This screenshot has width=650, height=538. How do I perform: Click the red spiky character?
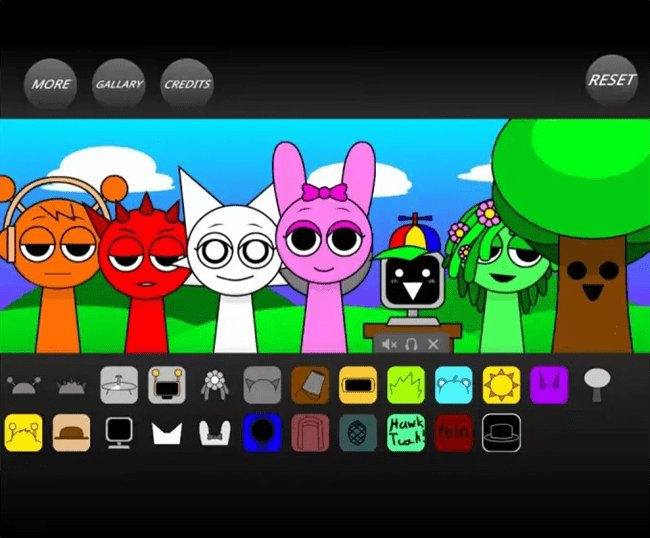click(x=143, y=270)
